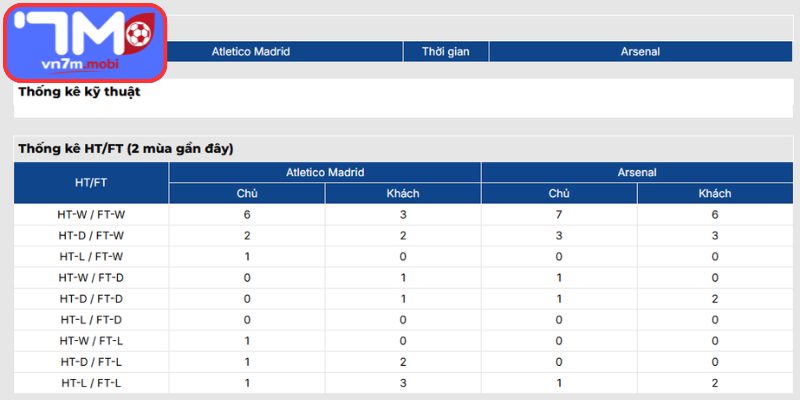Click the Arsenal header in top bar

[640, 52]
